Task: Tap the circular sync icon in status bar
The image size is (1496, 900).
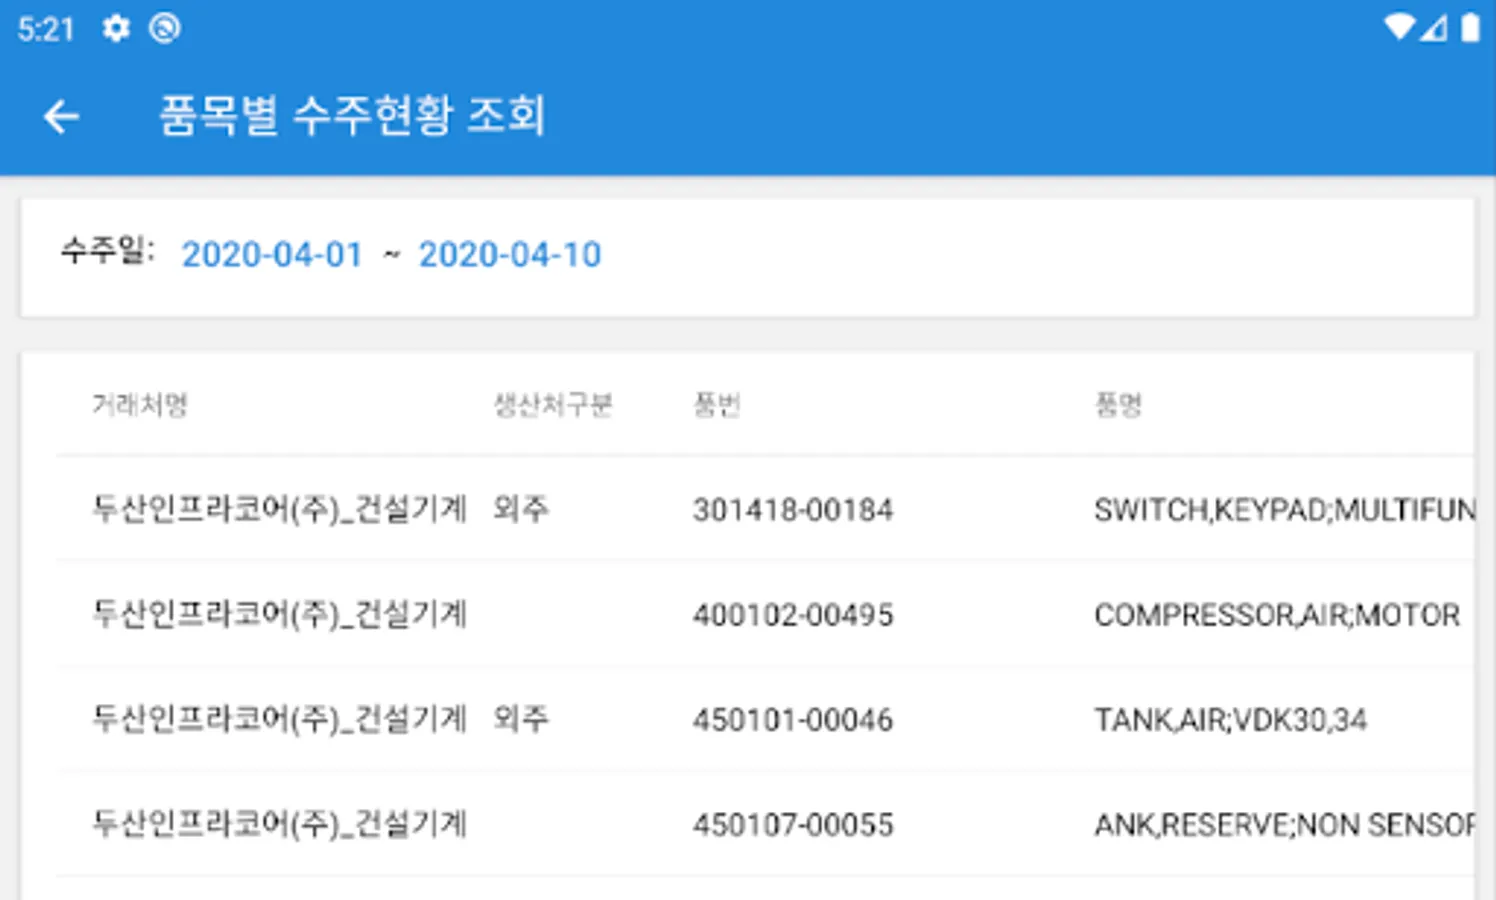Action: tap(165, 28)
